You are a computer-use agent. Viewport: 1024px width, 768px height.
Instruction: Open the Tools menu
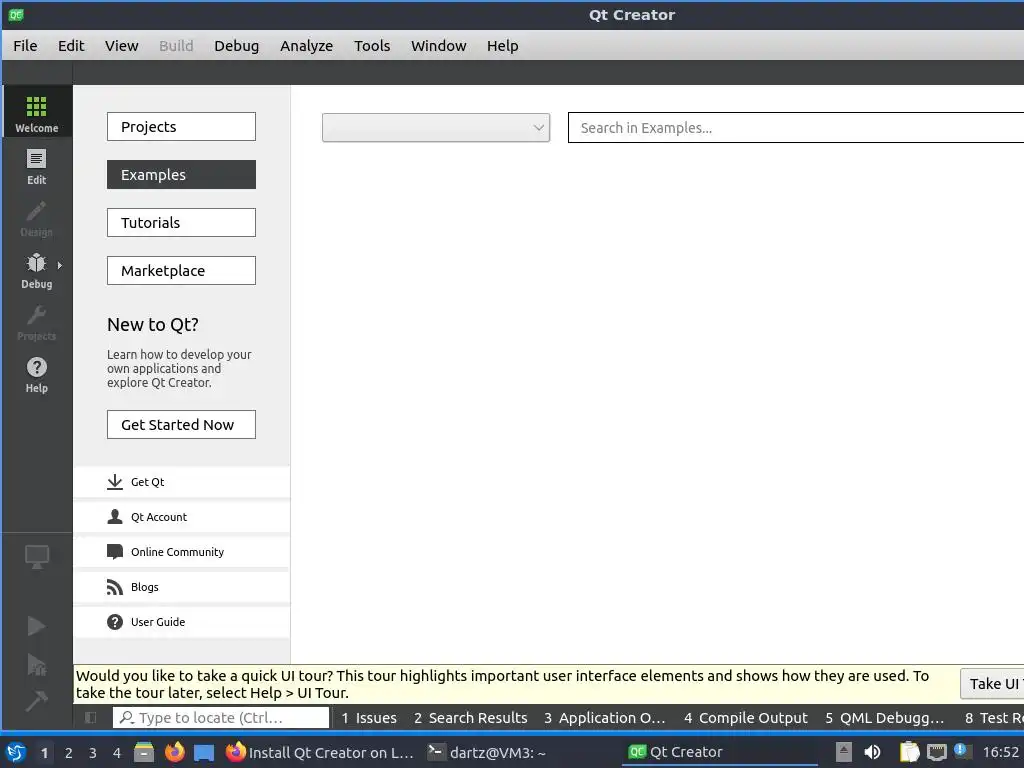tap(372, 46)
